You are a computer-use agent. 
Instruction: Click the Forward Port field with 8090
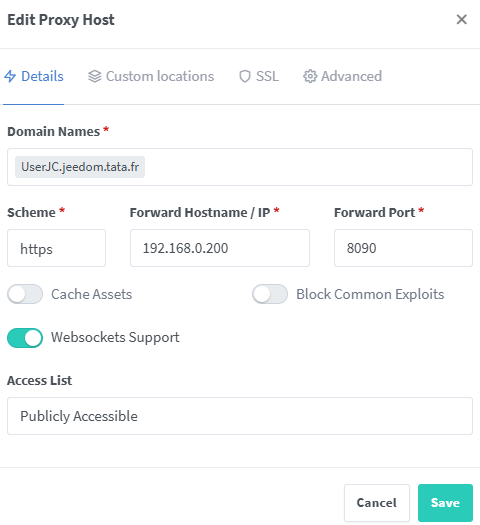click(403, 248)
